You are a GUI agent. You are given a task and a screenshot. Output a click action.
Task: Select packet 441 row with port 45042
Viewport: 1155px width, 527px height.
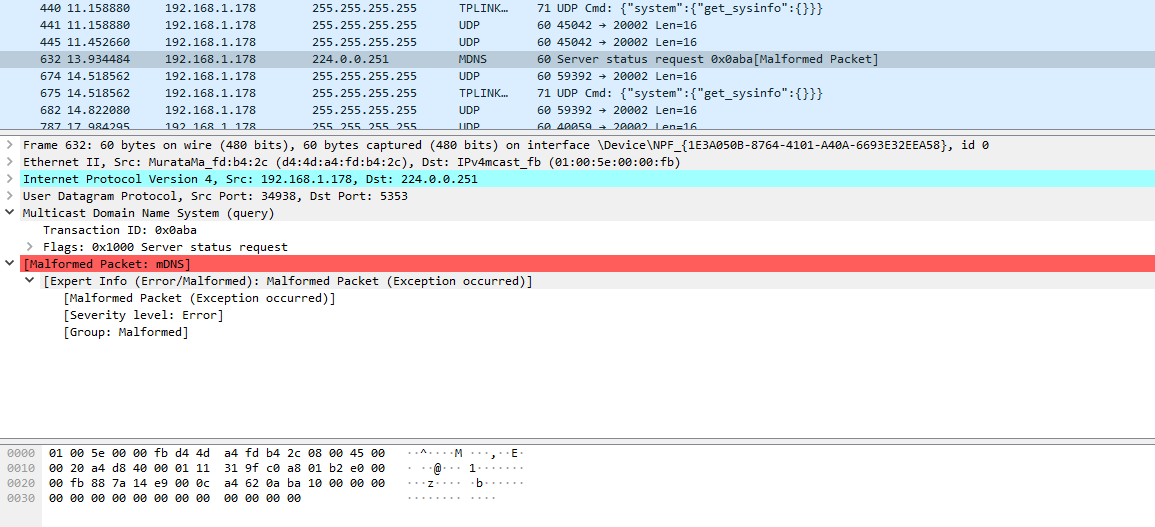[578, 26]
